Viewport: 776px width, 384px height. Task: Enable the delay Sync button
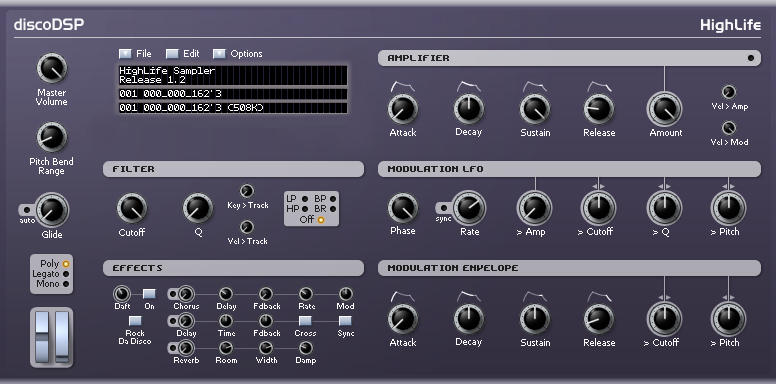point(345,321)
